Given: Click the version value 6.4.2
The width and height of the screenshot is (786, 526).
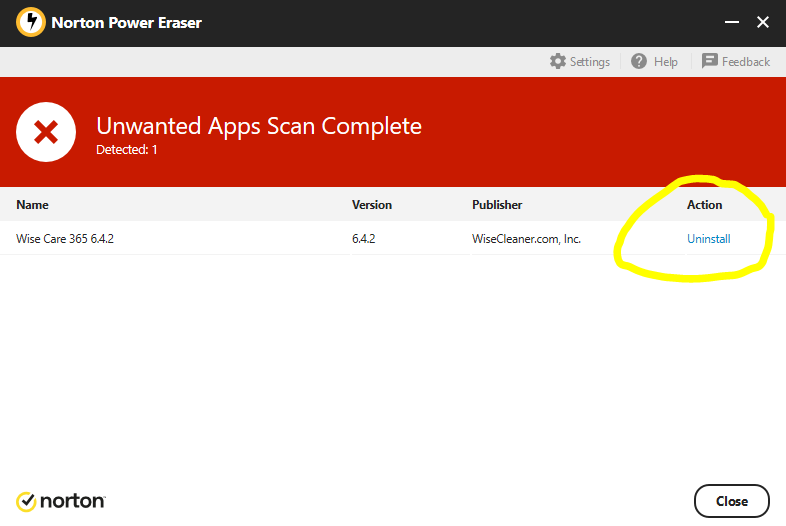Looking at the screenshot, I should (363, 239).
